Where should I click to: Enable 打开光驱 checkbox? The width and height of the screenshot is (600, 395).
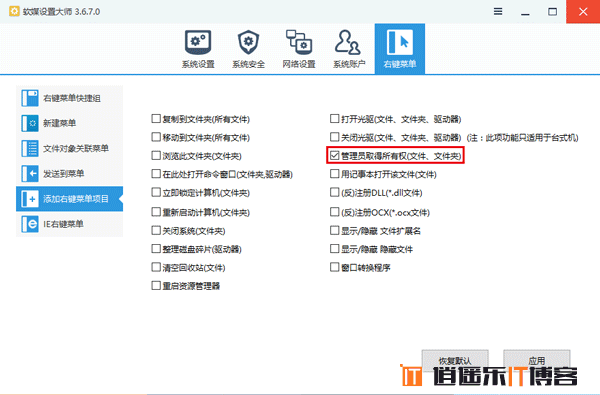(x=334, y=119)
